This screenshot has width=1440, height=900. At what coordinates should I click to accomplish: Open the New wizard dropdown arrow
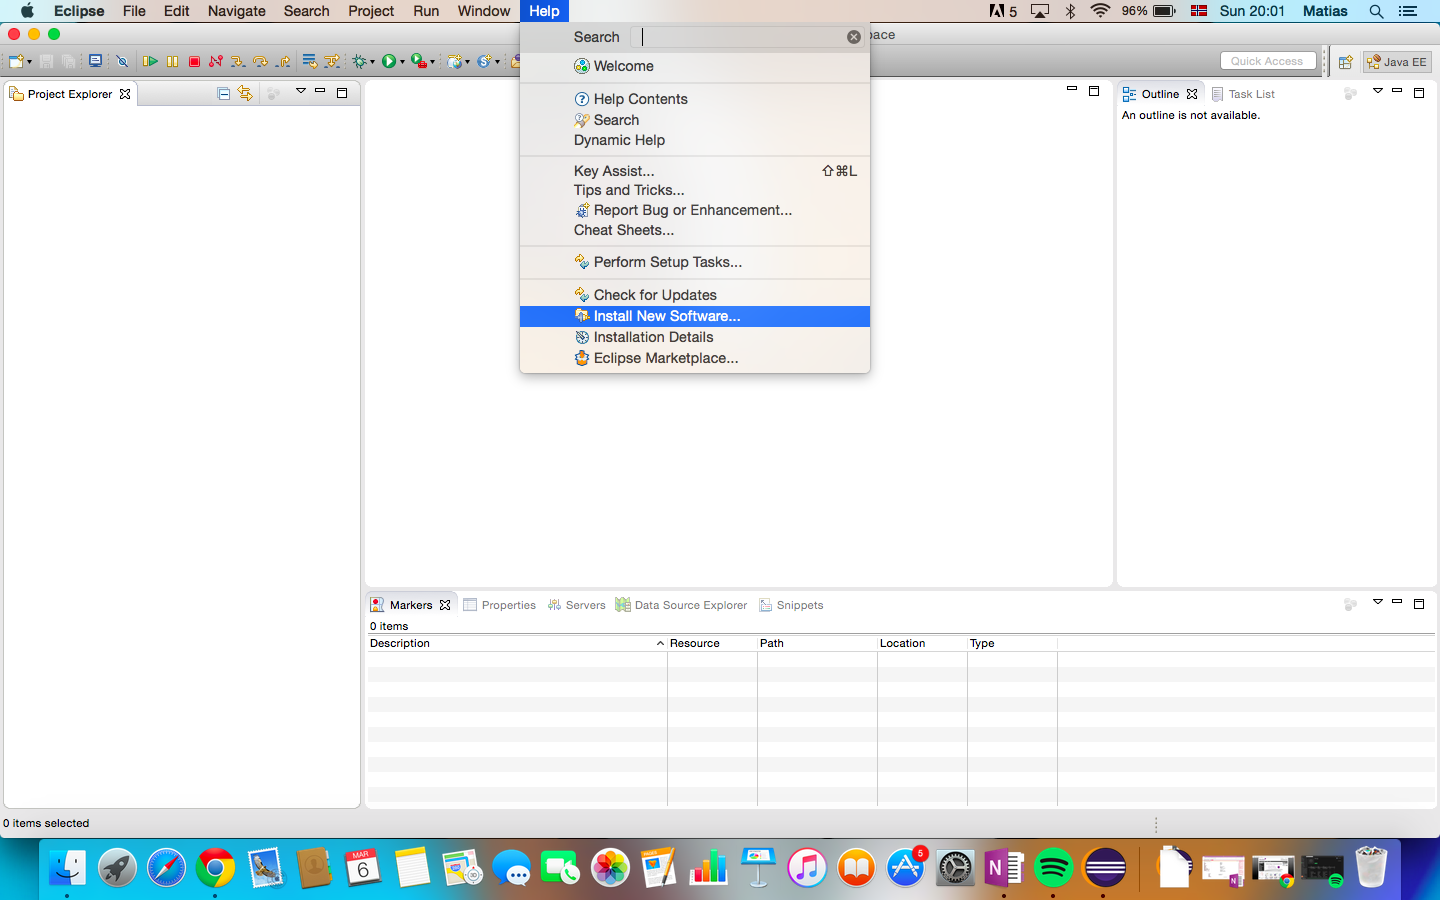(x=29, y=62)
